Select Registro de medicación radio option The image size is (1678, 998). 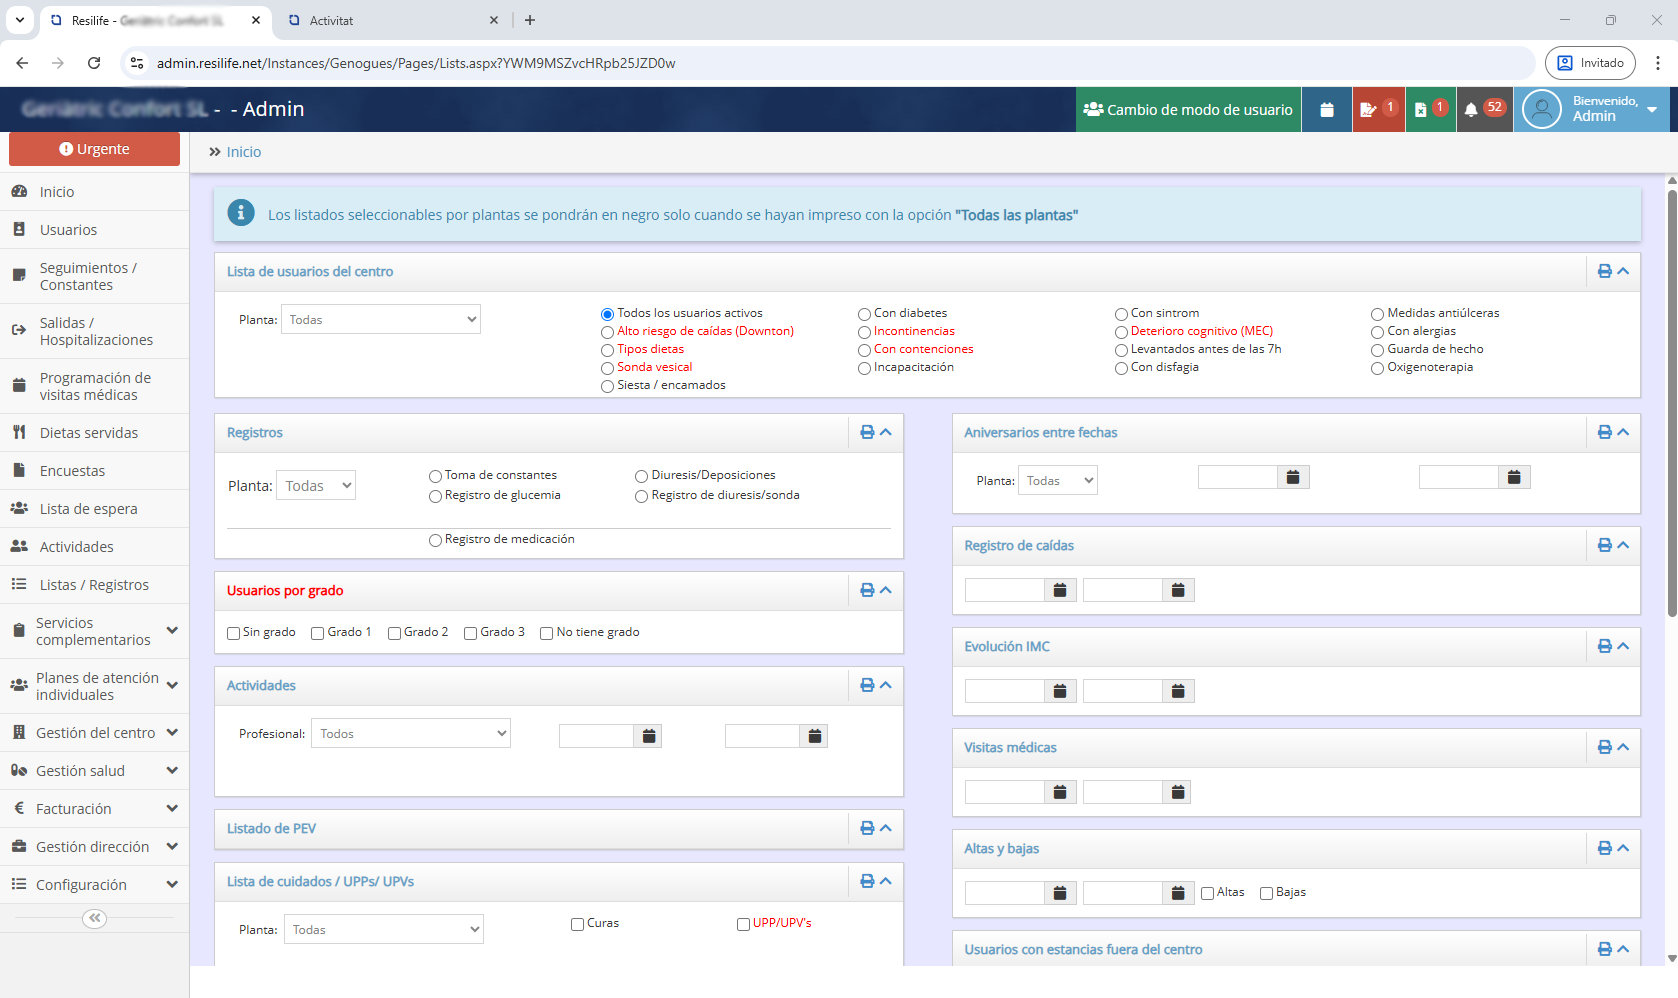tap(435, 540)
